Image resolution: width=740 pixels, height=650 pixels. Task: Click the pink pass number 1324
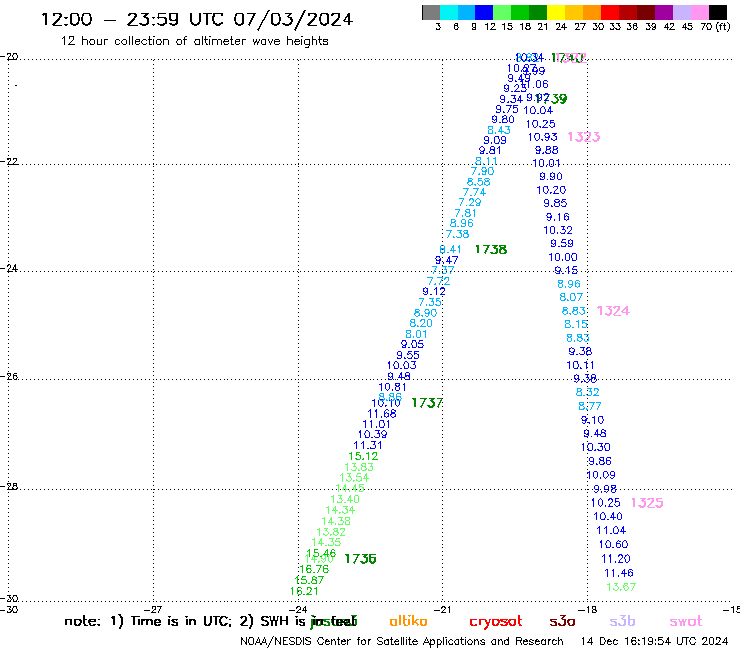[613, 311]
